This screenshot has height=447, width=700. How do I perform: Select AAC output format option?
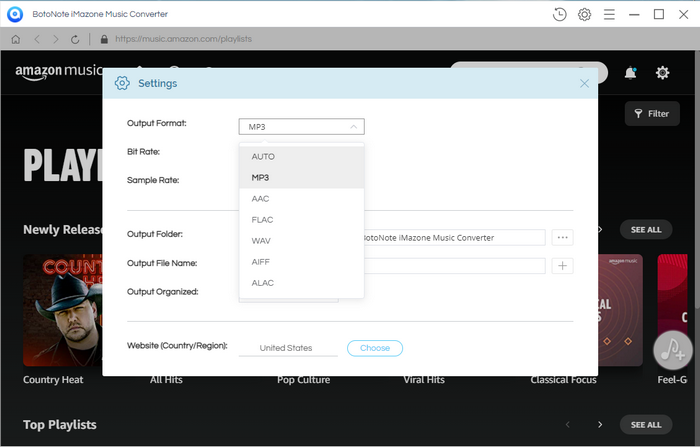tap(302, 199)
